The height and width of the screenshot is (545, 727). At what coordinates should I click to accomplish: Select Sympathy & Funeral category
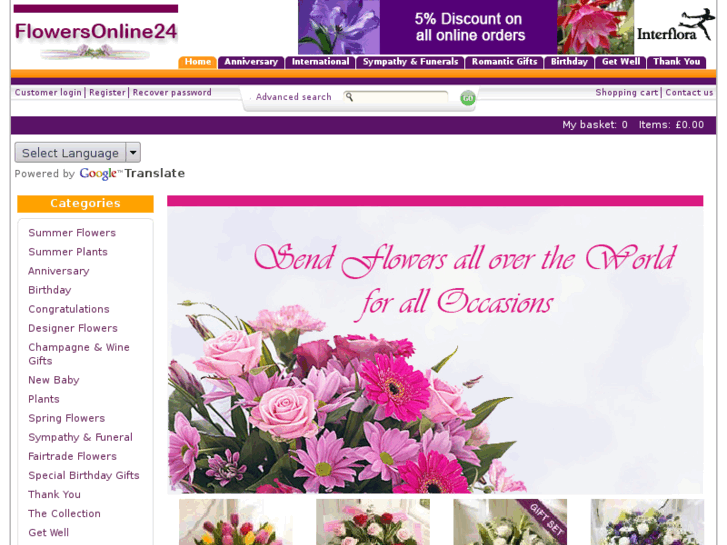(80, 437)
